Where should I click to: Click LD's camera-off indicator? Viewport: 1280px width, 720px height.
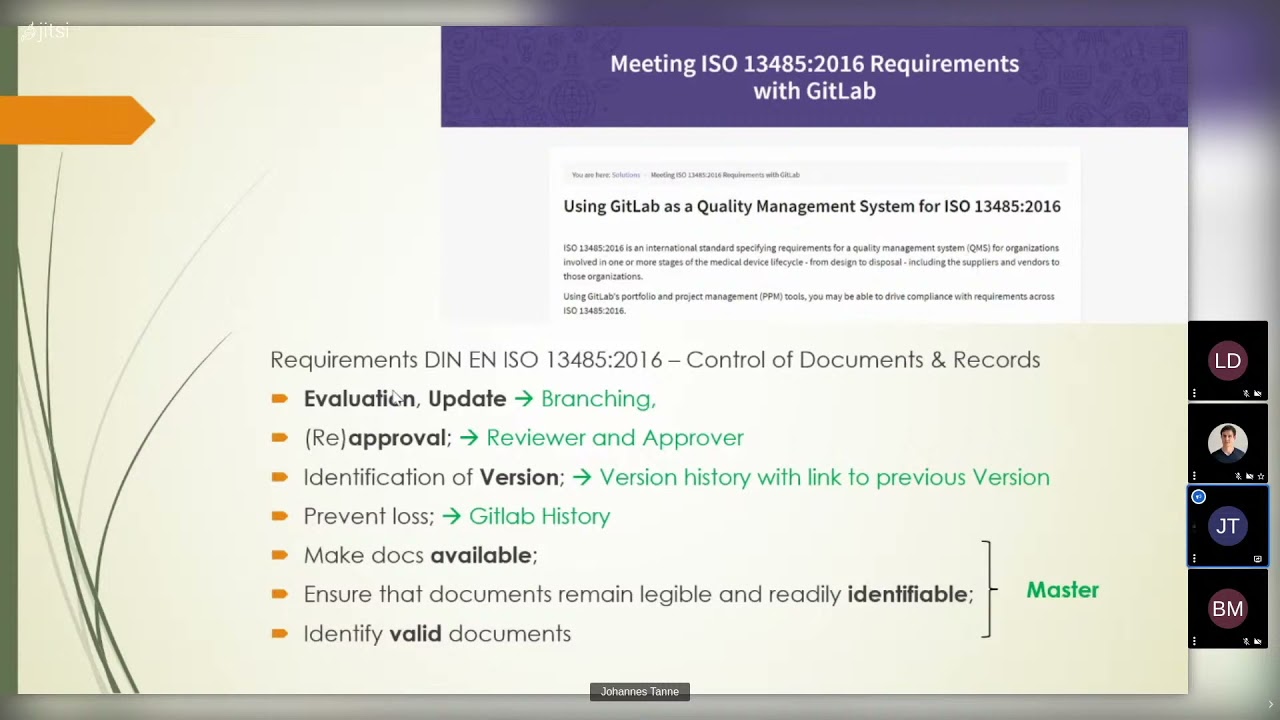(1258, 393)
